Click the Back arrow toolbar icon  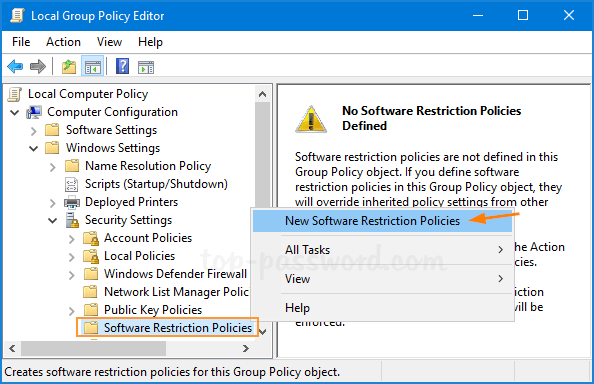(15, 67)
